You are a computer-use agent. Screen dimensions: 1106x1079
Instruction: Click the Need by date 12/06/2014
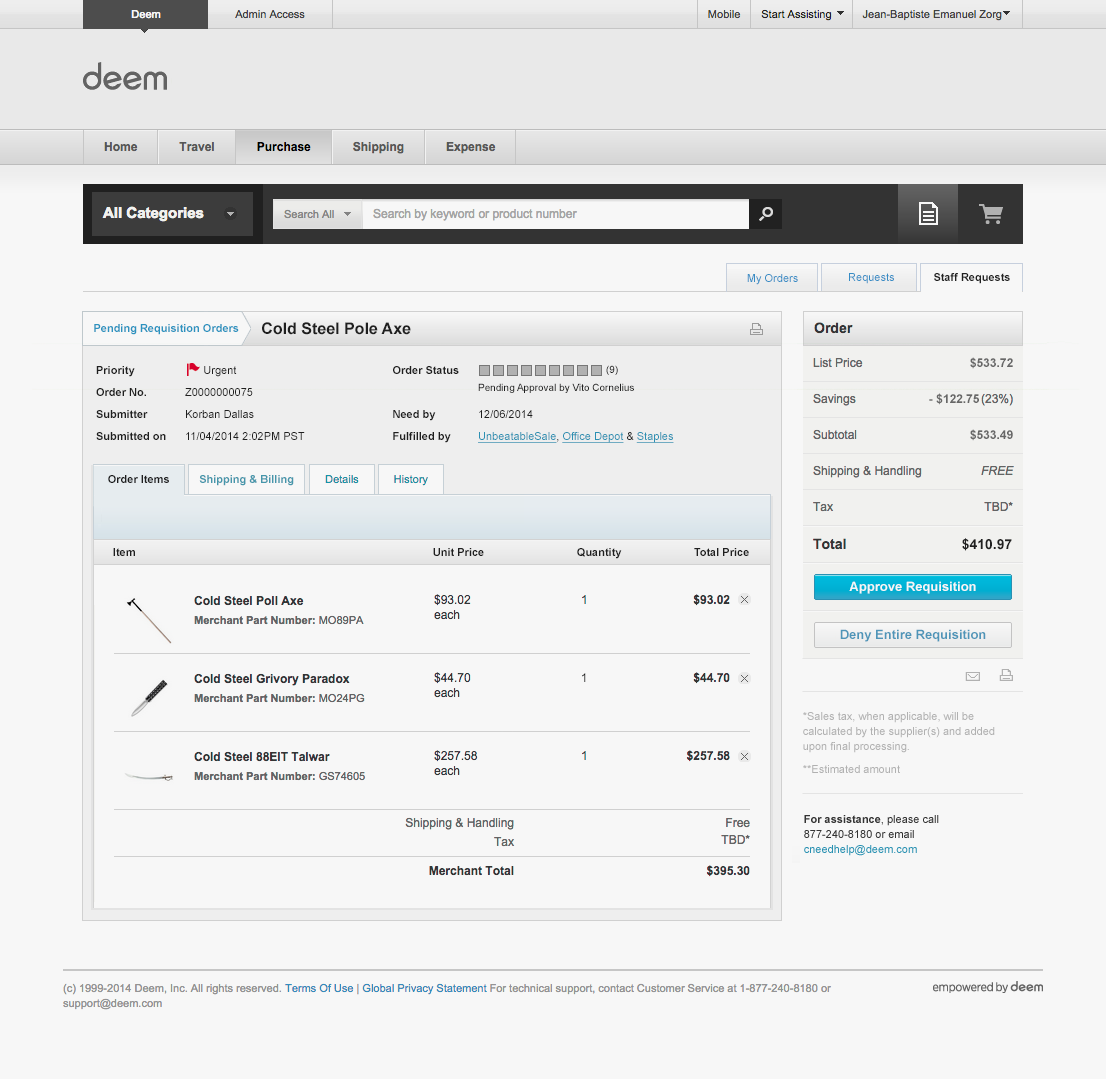(505, 415)
